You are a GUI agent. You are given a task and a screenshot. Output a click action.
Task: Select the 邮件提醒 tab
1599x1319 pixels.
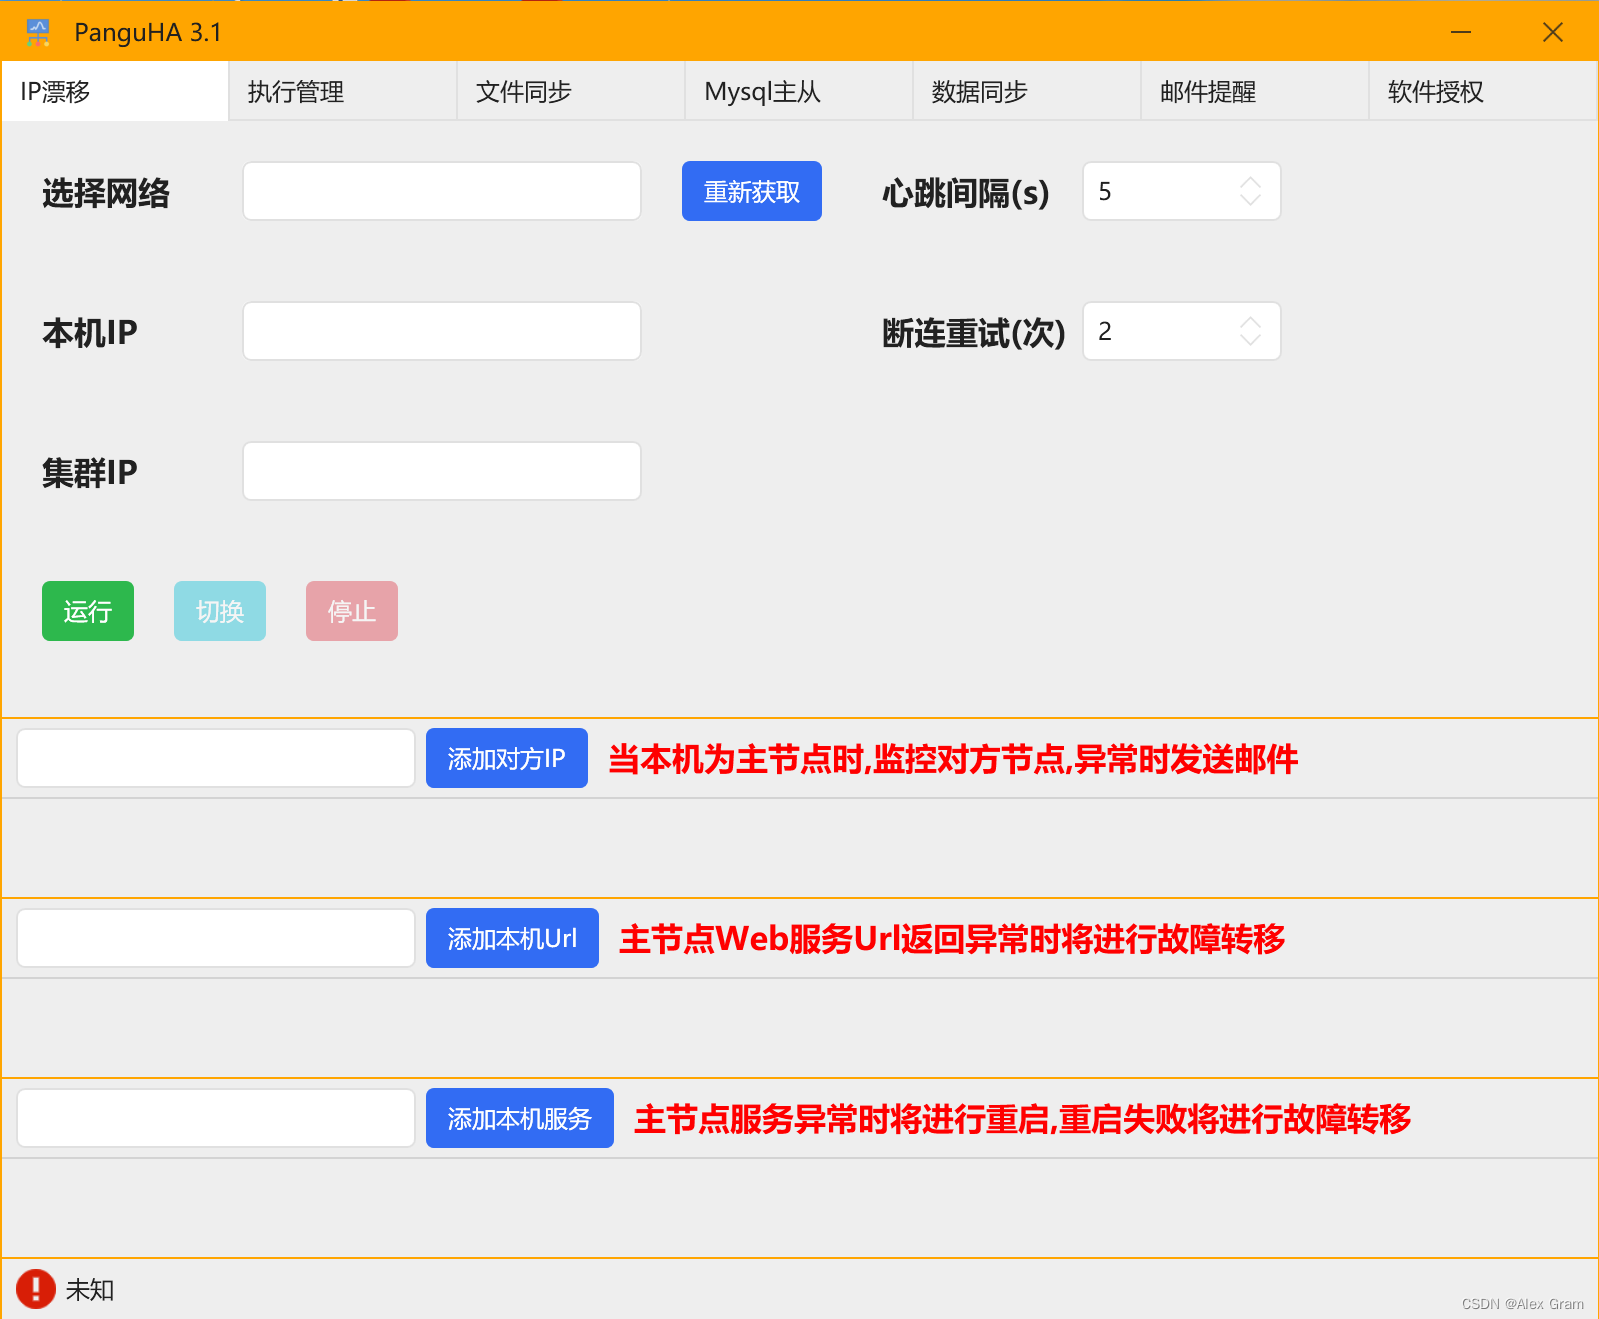tap(1255, 92)
